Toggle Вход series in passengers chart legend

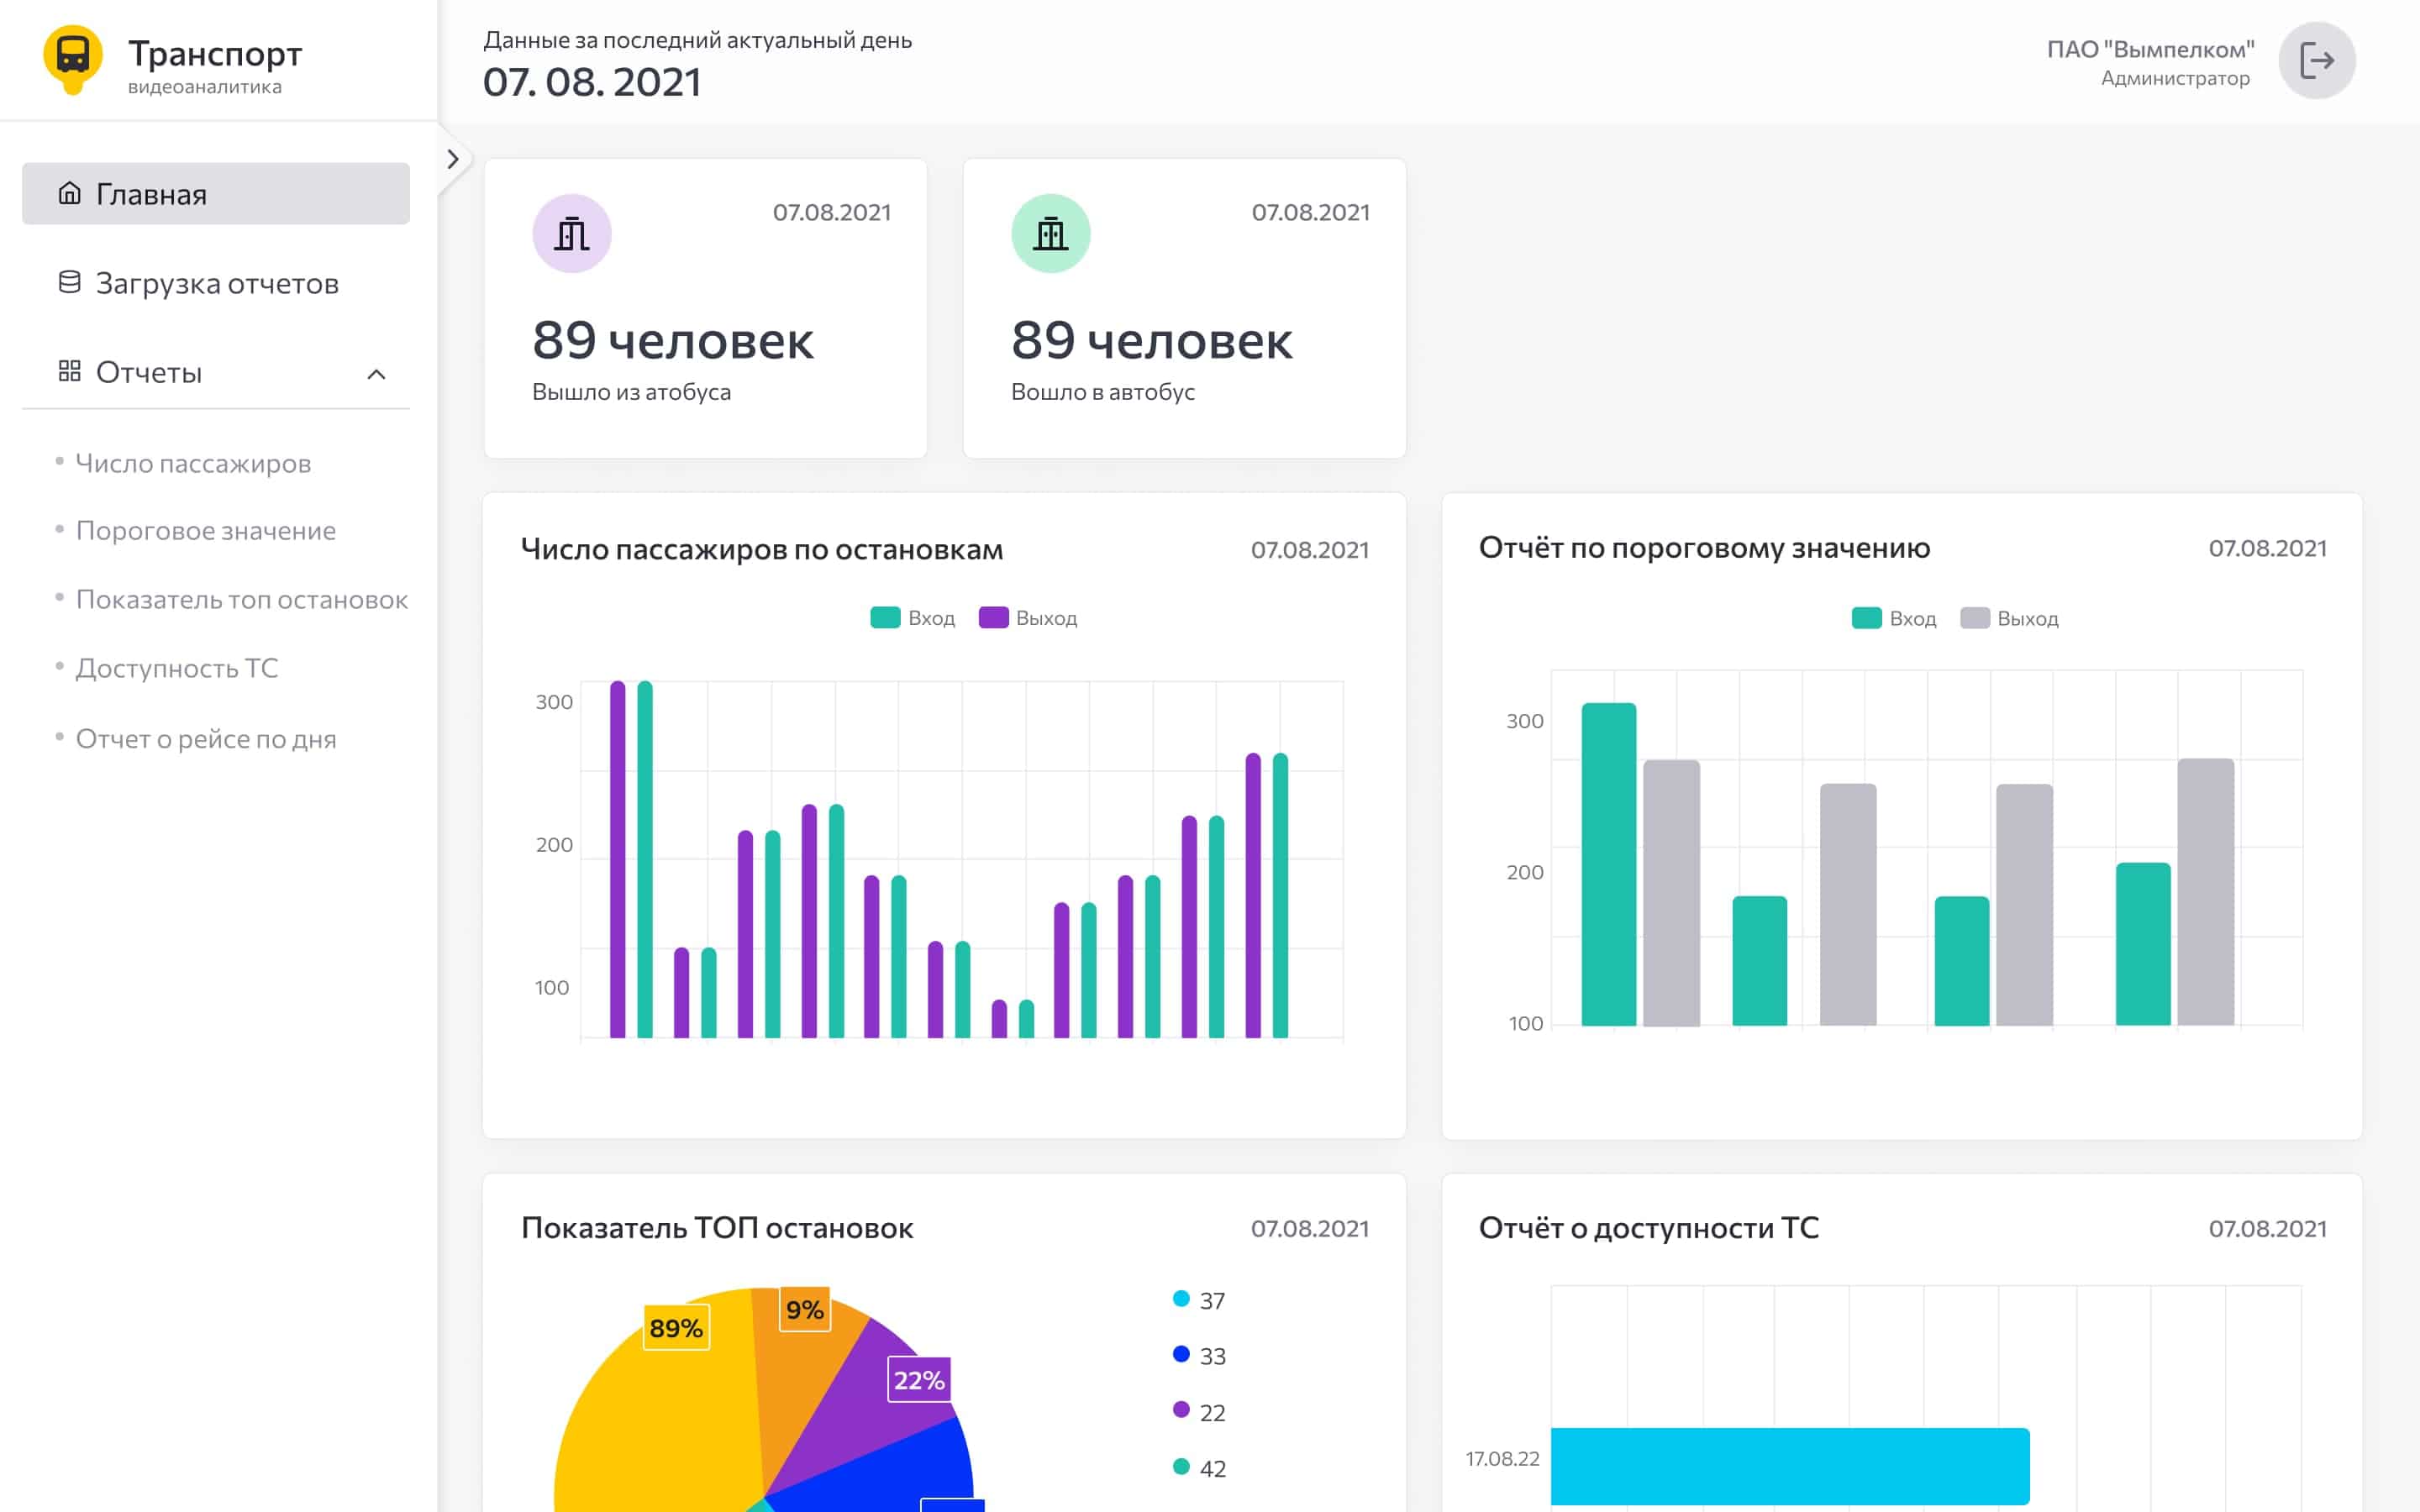tap(912, 618)
